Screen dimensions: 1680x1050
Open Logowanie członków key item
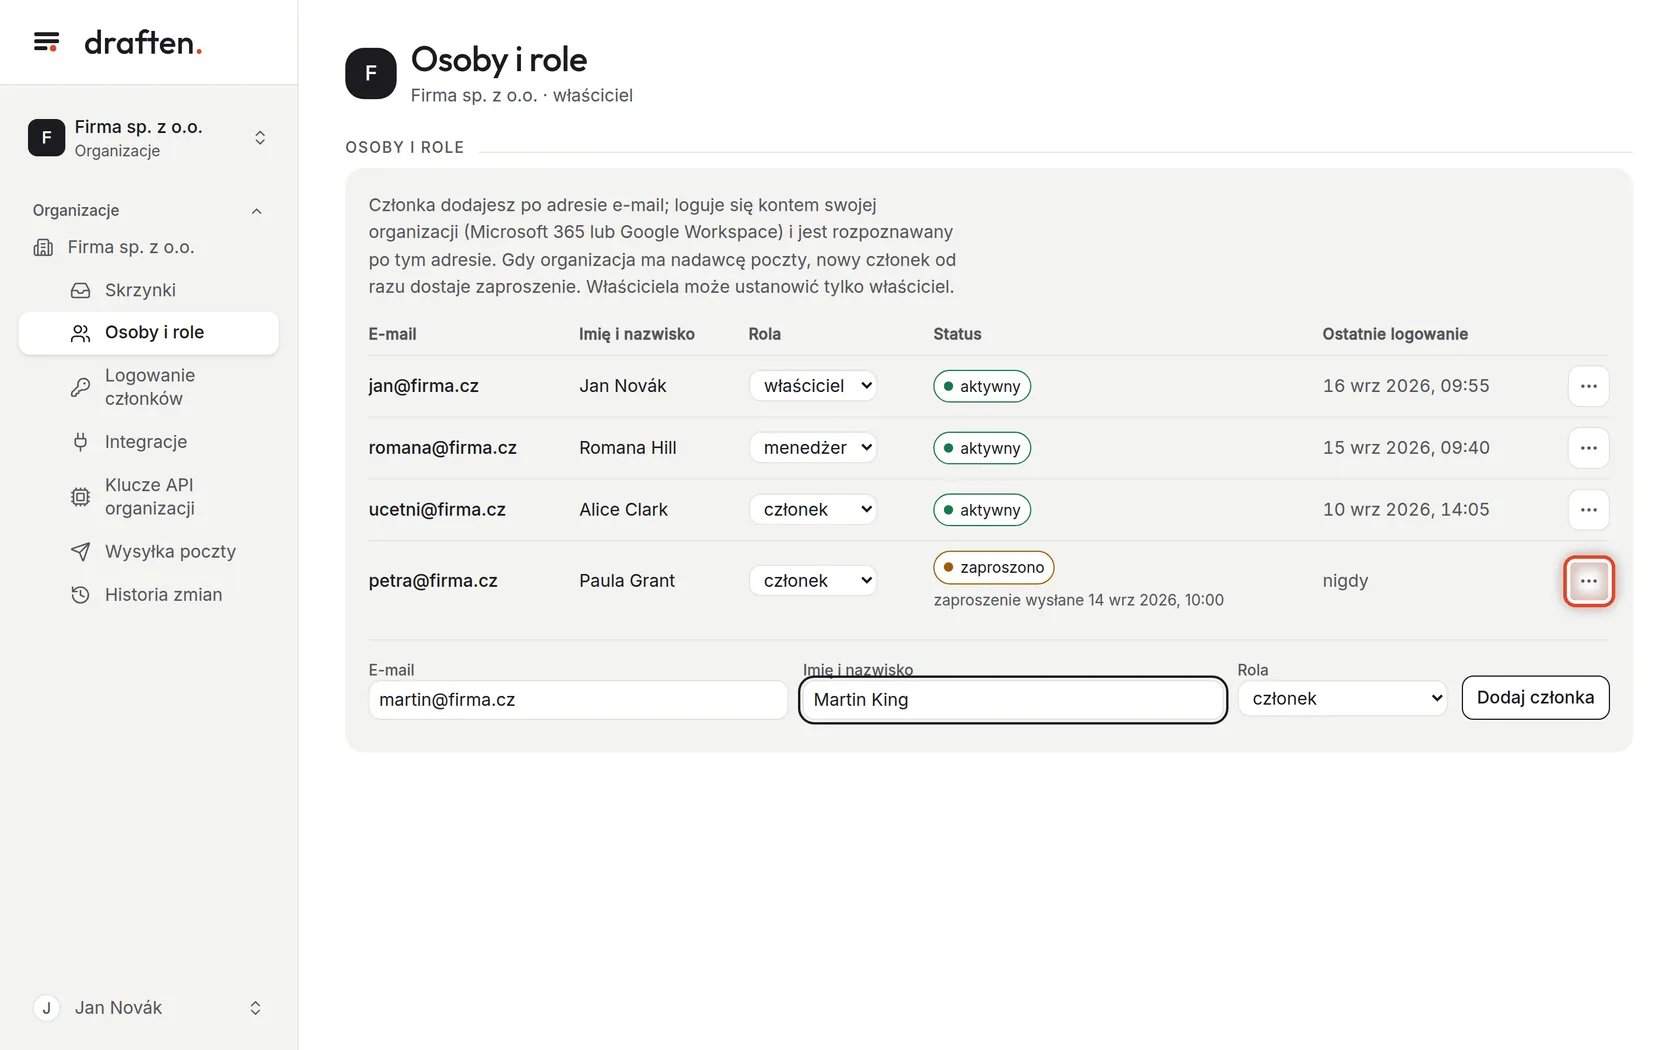[148, 387]
